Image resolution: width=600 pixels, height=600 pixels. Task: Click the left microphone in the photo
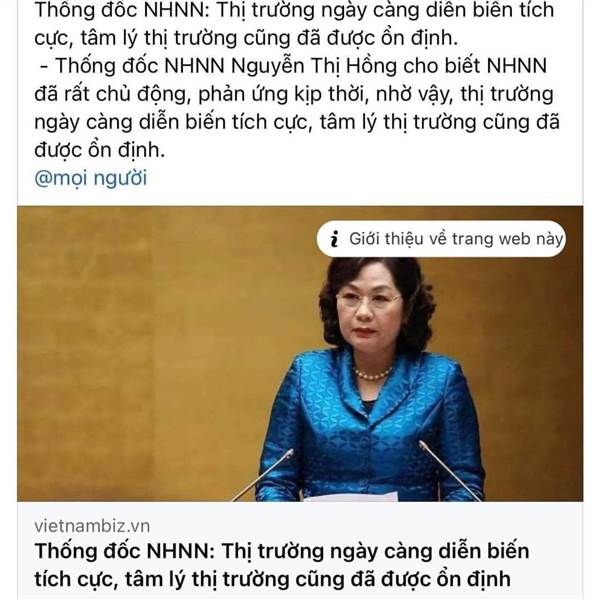pos(264,476)
